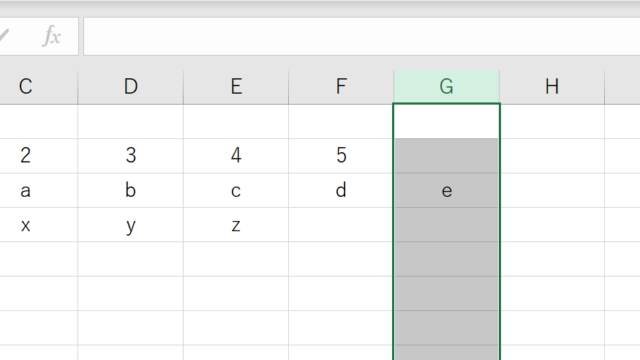Click the cell containing 5
The image size is (640, 360).
(x=341, y=156)
